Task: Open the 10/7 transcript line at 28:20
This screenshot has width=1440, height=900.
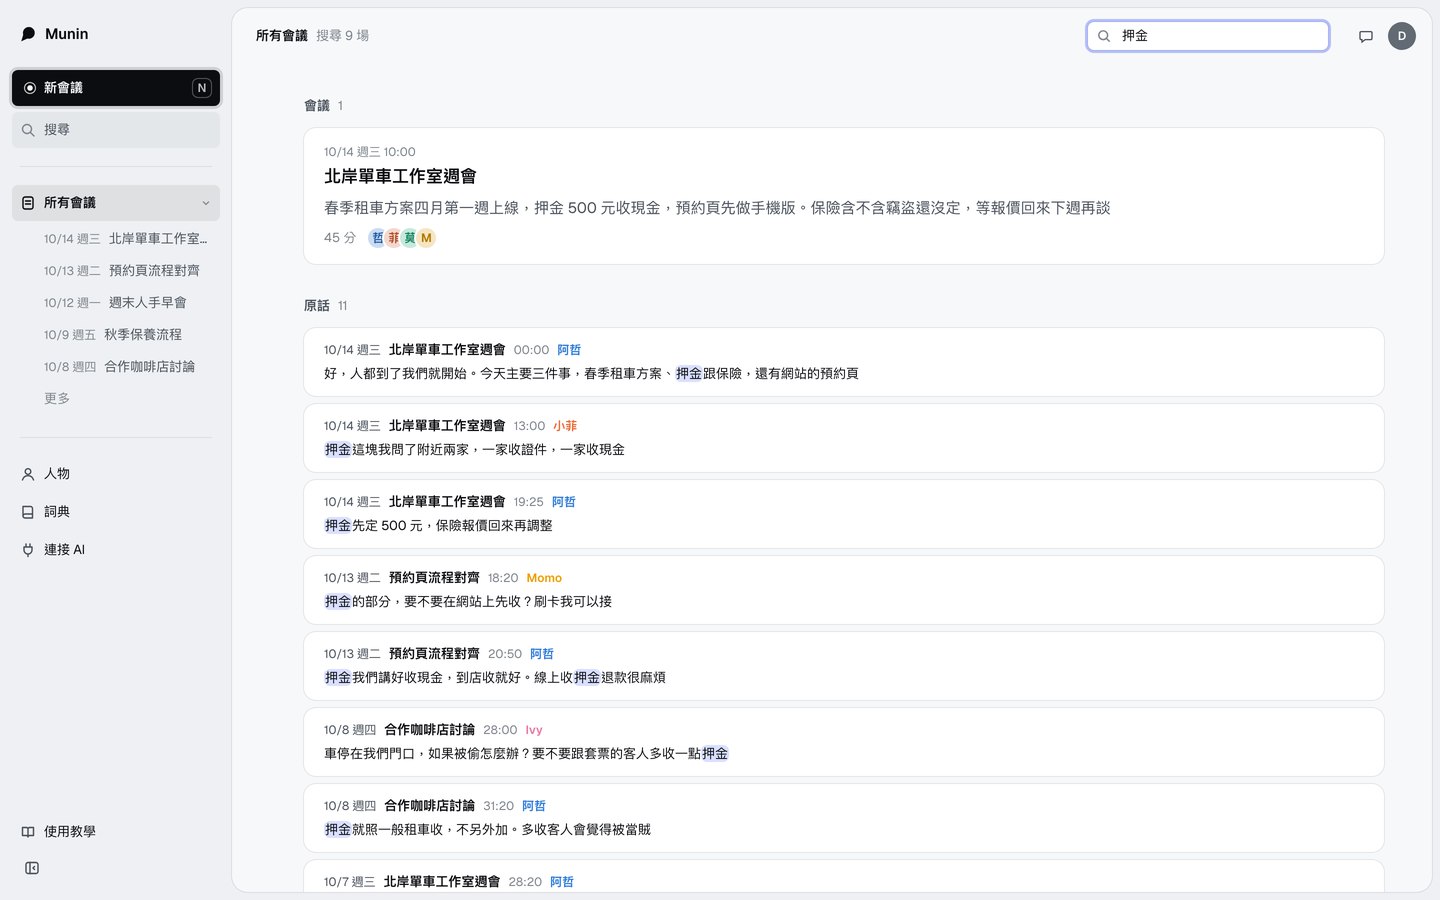Action: (844, 876)
